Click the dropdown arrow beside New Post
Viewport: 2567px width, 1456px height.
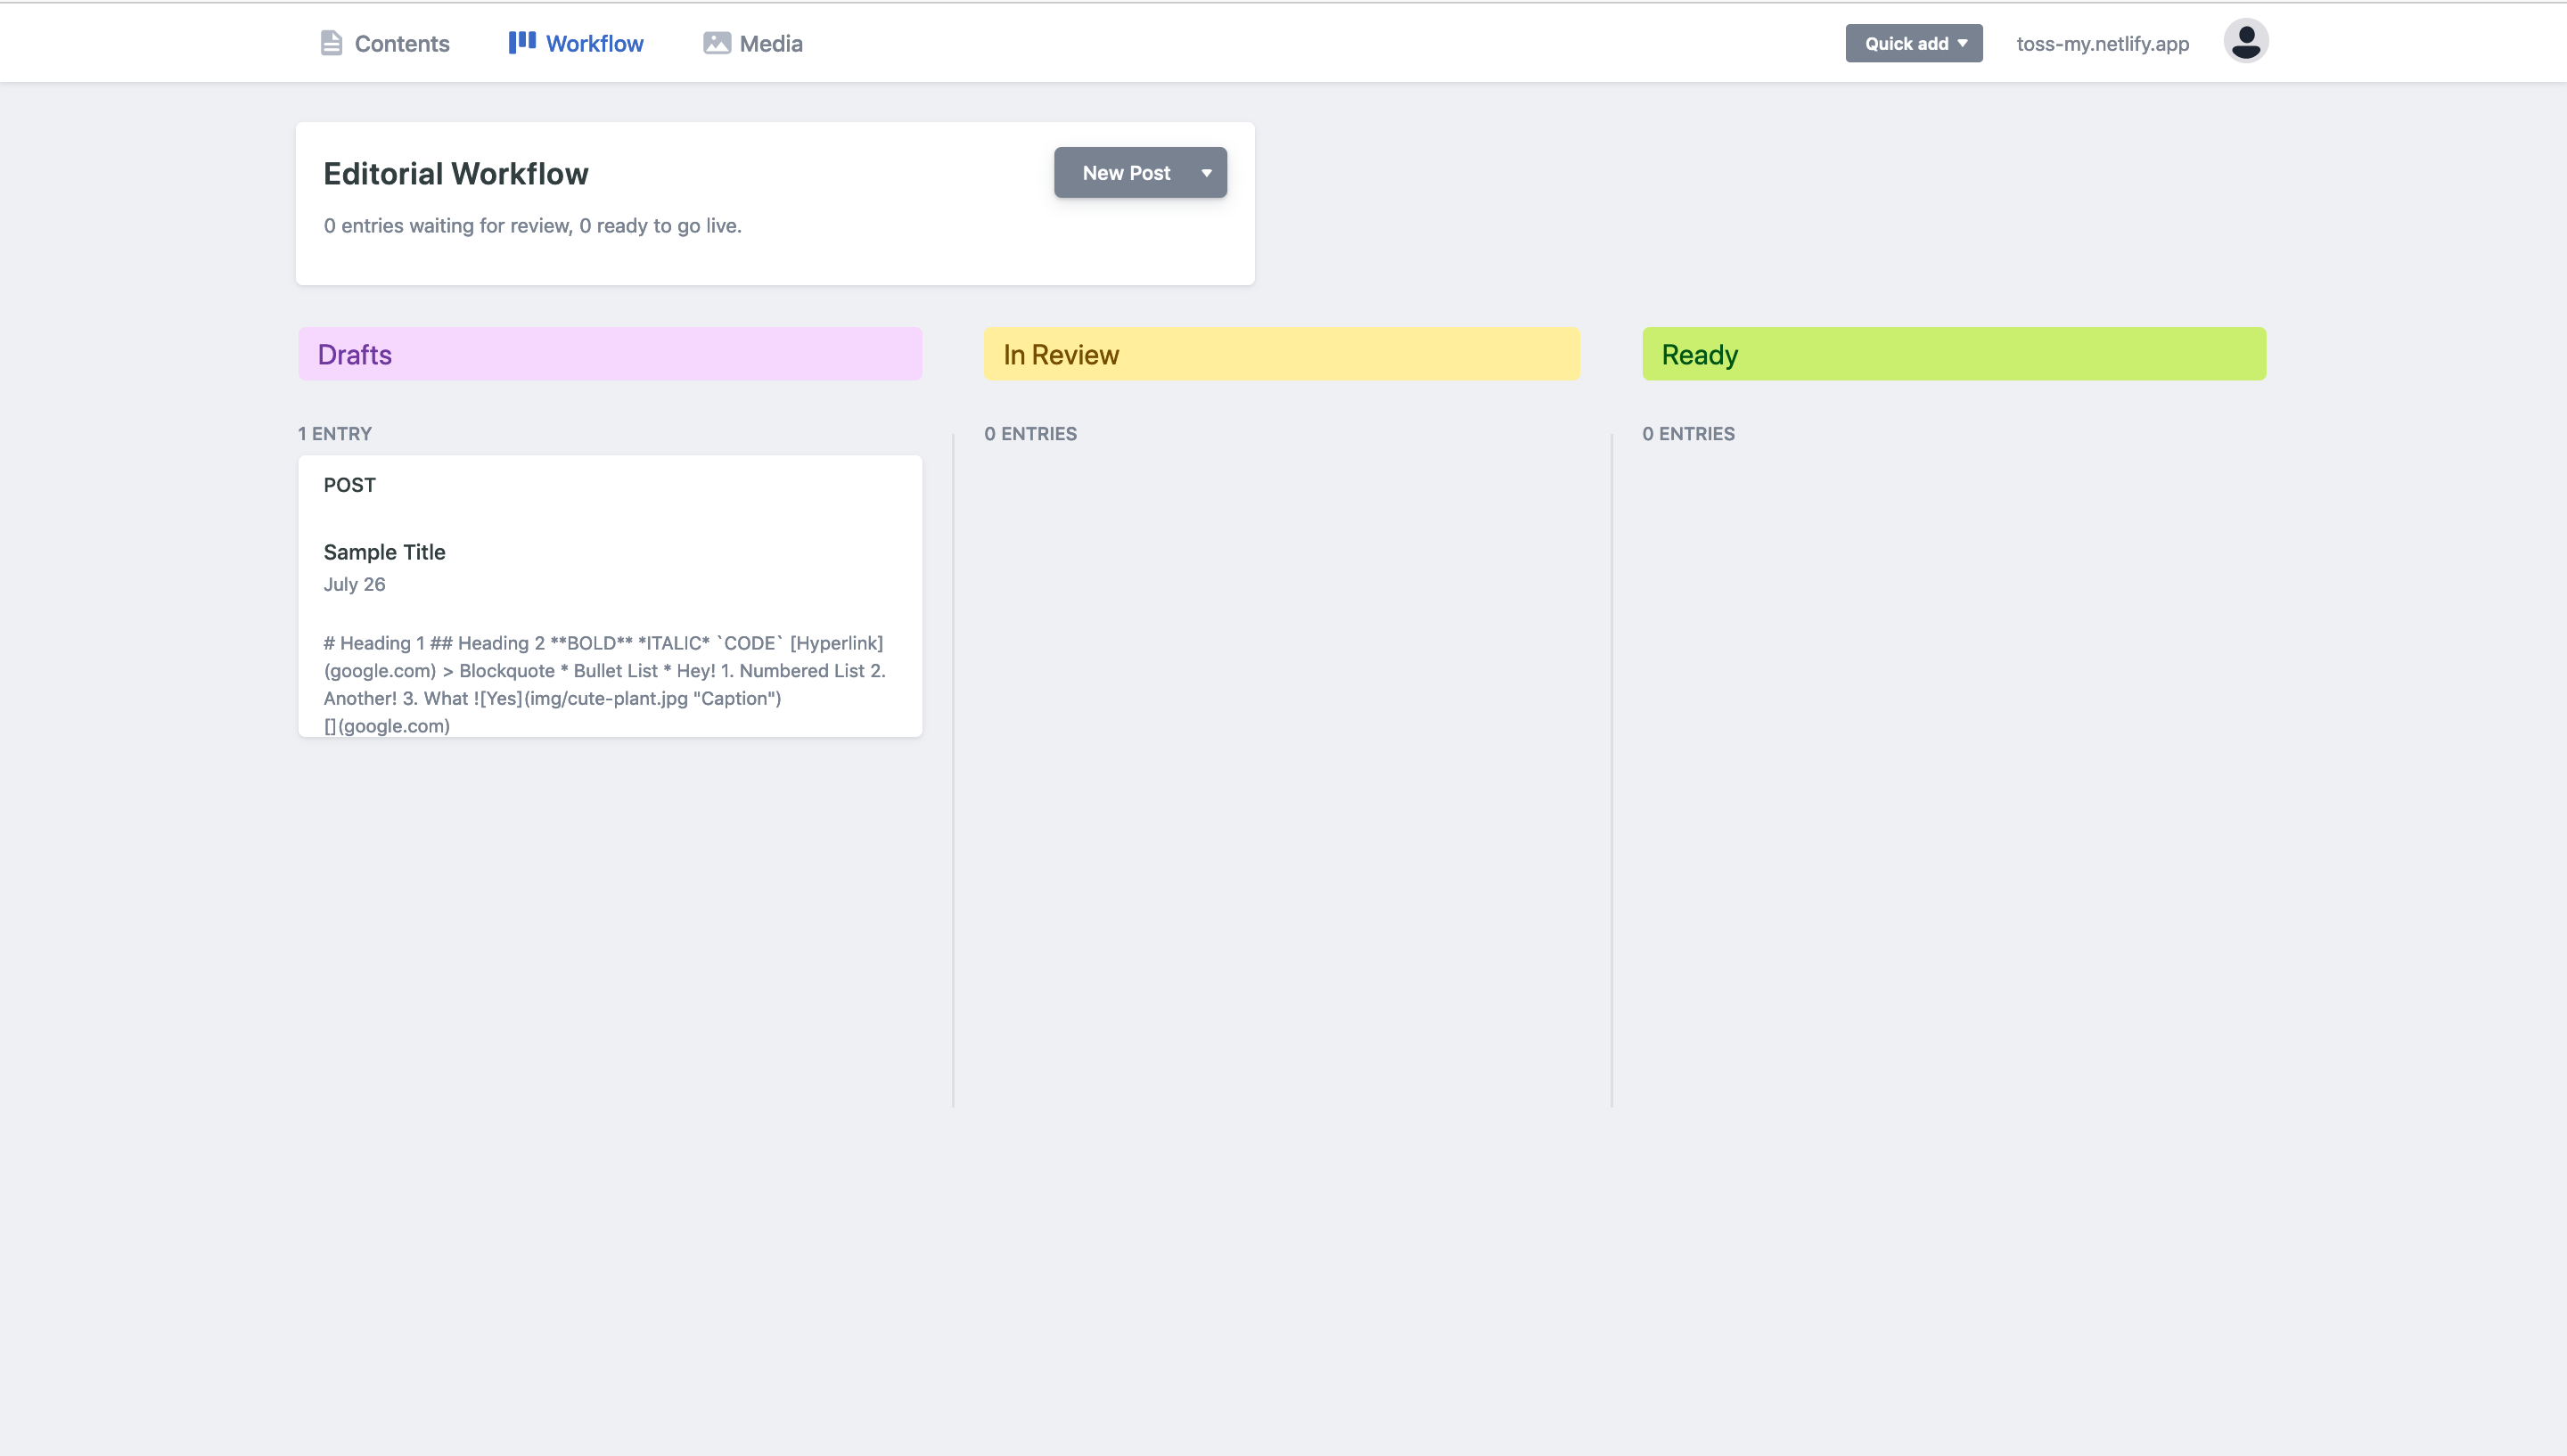[x=1205, y=172]
